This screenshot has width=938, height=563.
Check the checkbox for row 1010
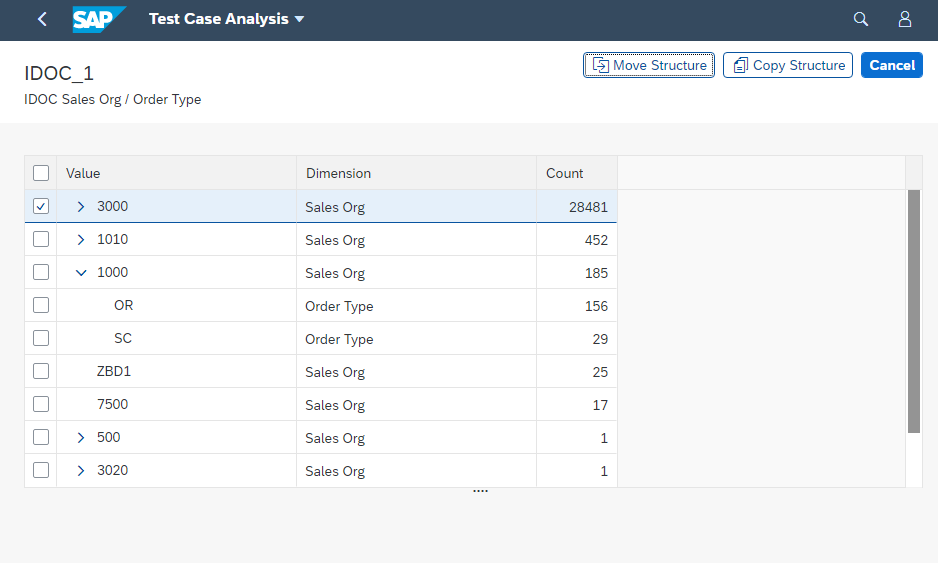pos(41,239)
